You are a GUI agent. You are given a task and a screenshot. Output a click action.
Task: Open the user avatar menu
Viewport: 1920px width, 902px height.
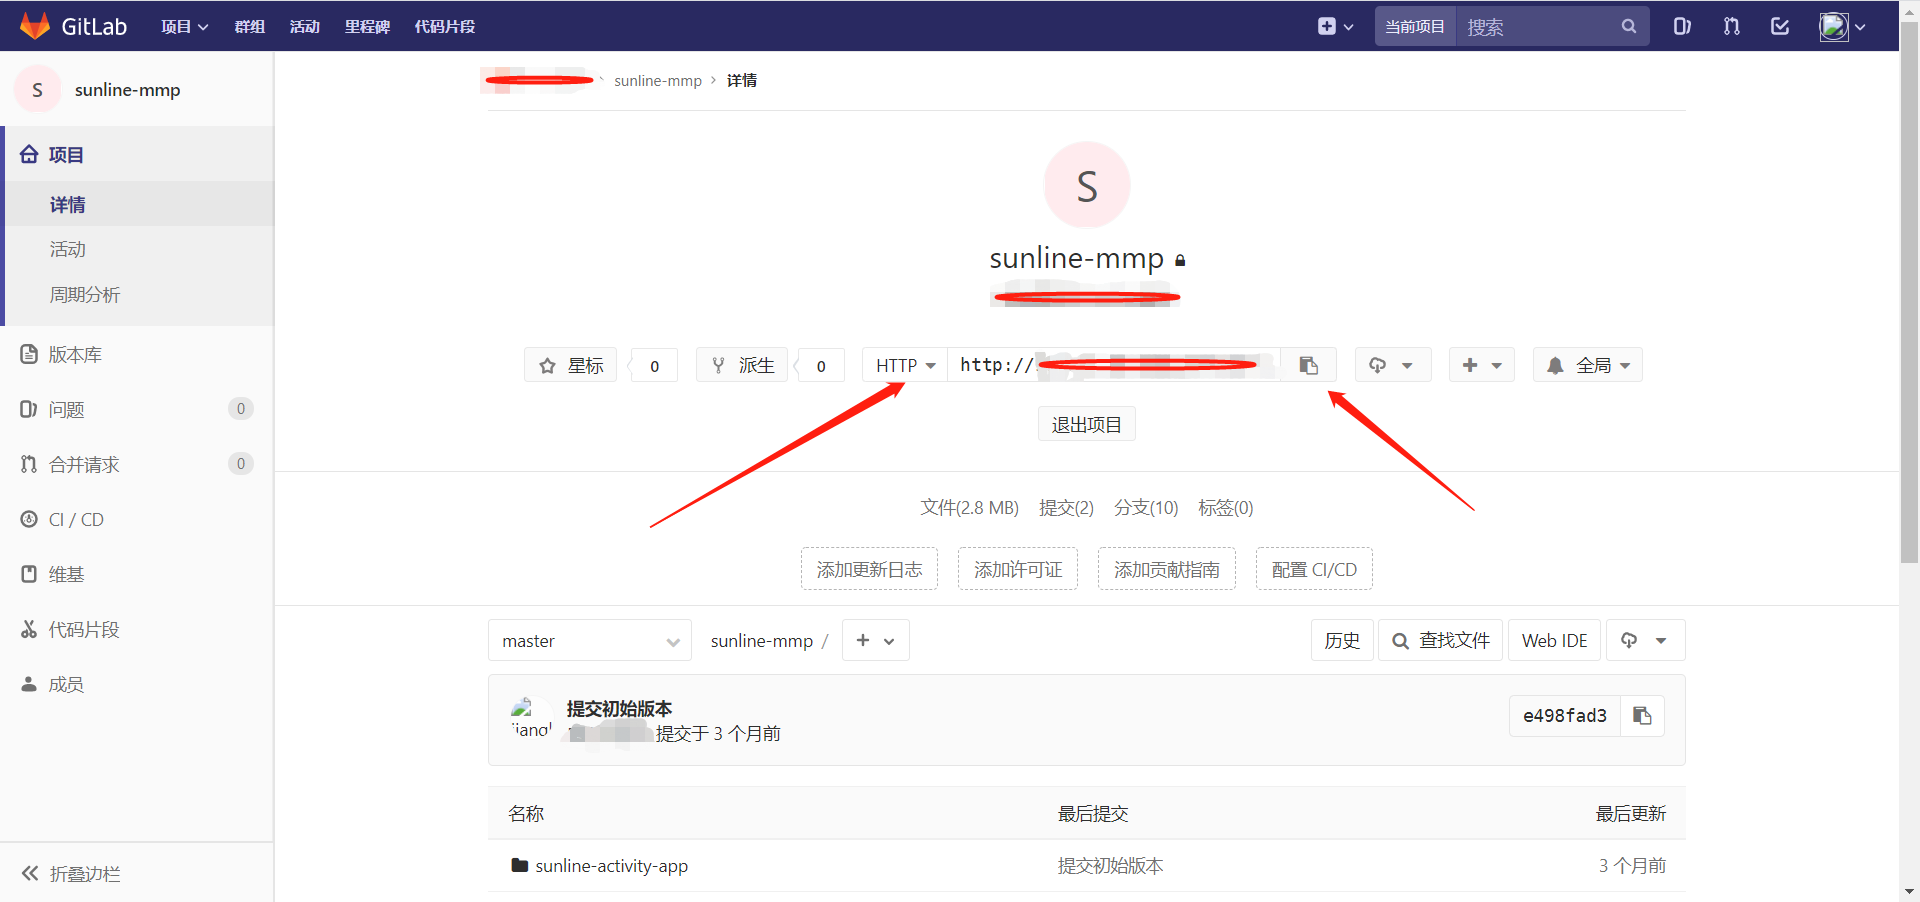[1842, 27]
